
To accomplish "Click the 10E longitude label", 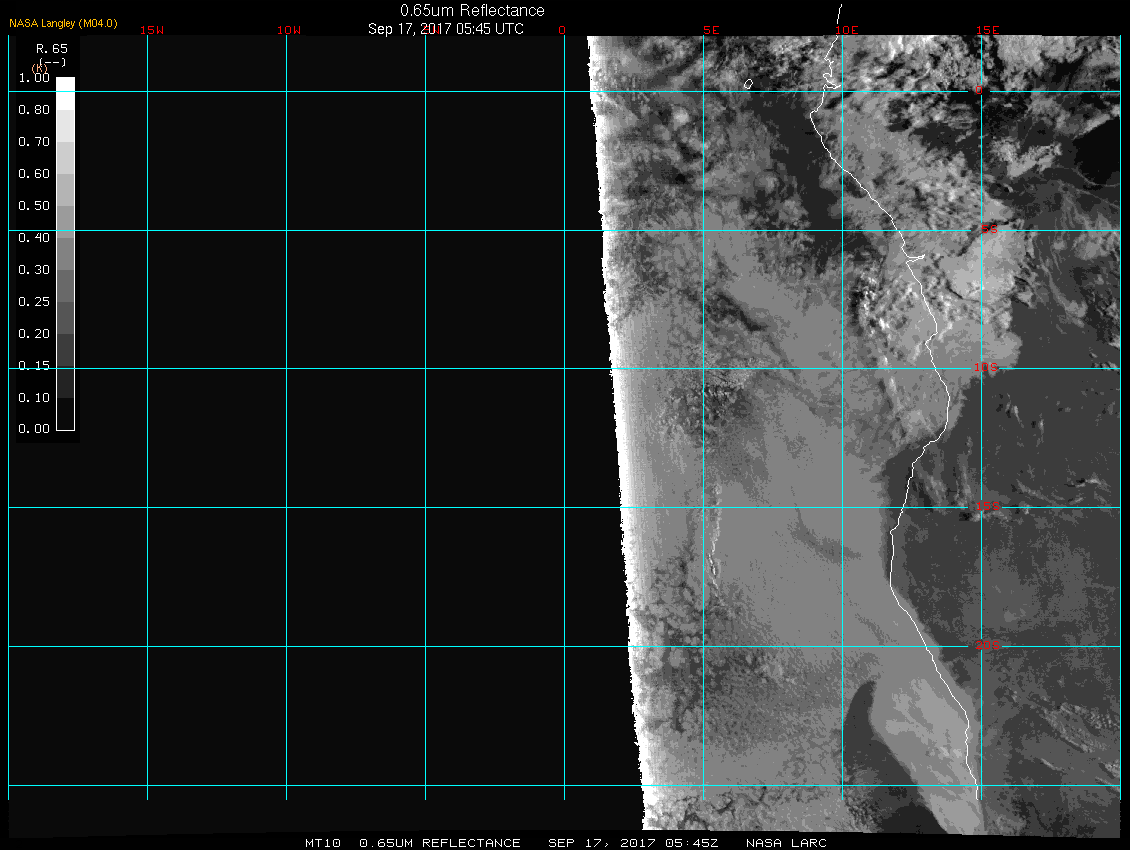I will tap(847, 30).
